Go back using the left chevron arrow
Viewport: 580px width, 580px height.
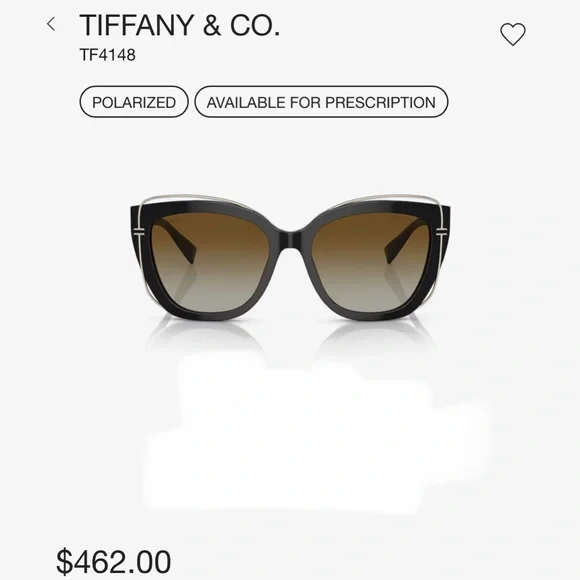click(x=51, y=24)
